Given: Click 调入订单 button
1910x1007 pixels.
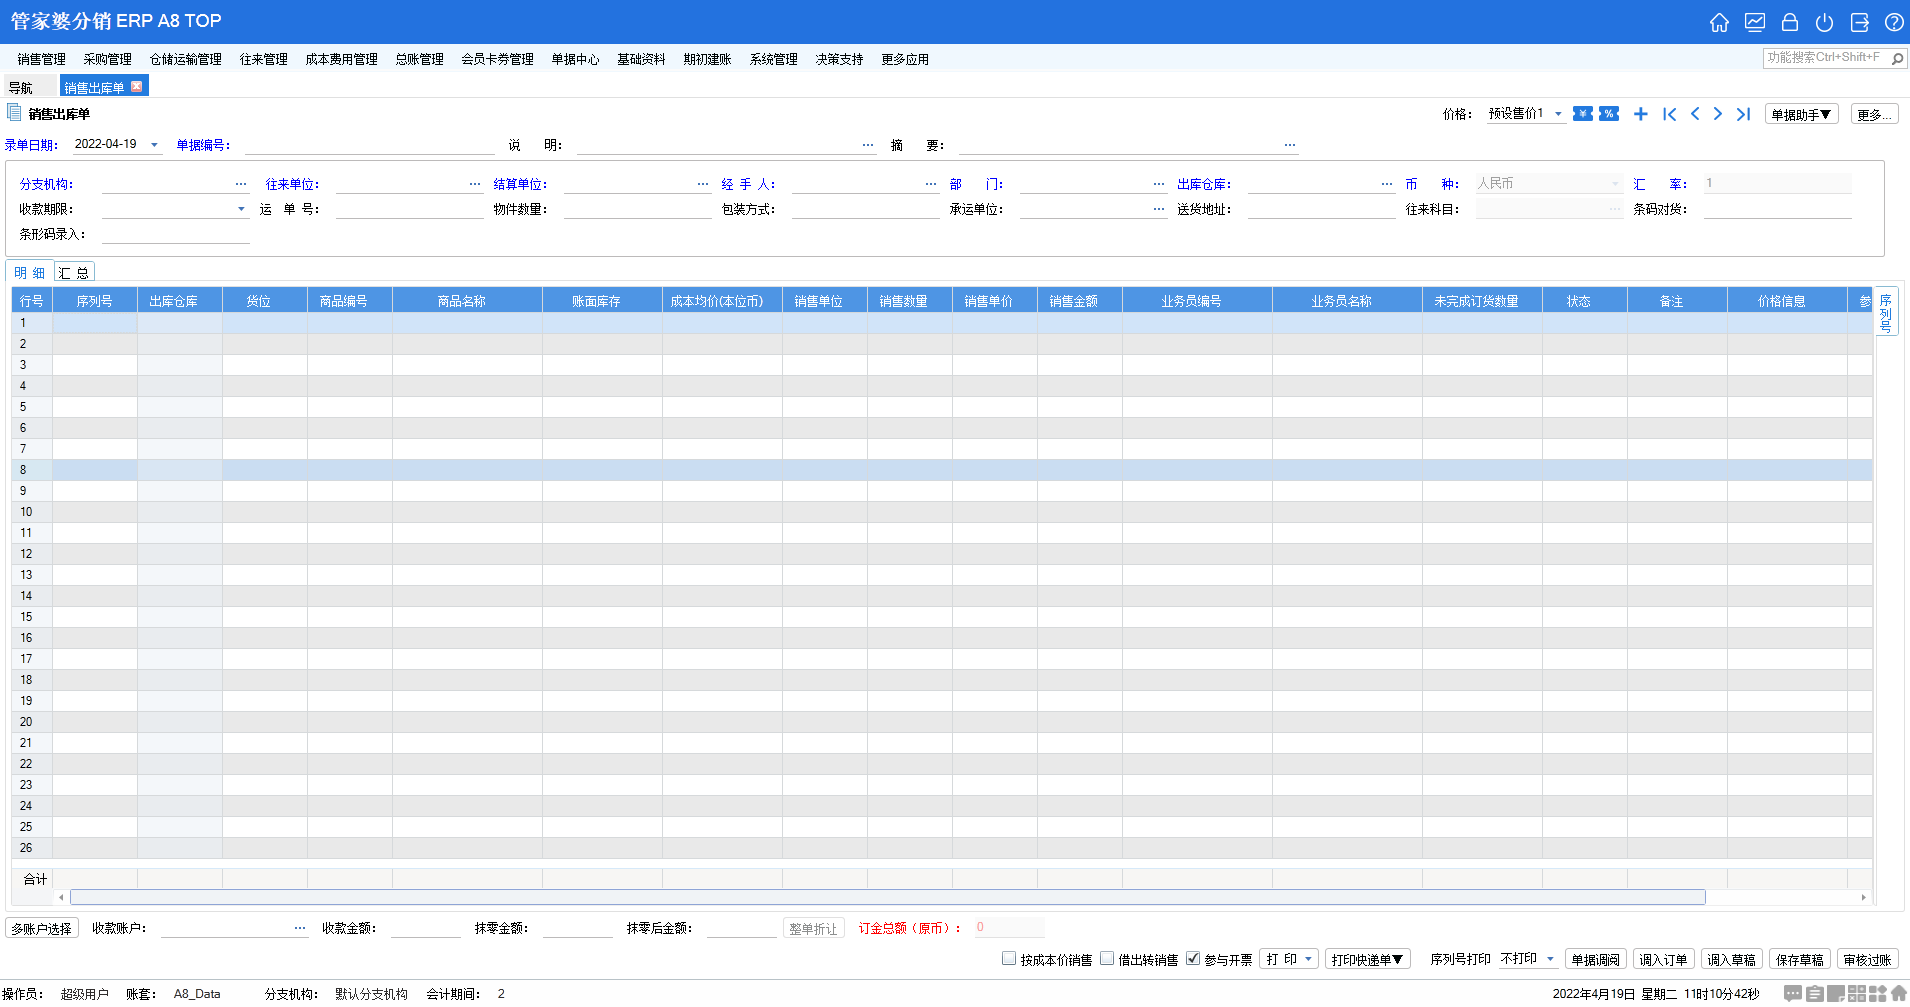Looking at the screenshot, I should 1663,959.
